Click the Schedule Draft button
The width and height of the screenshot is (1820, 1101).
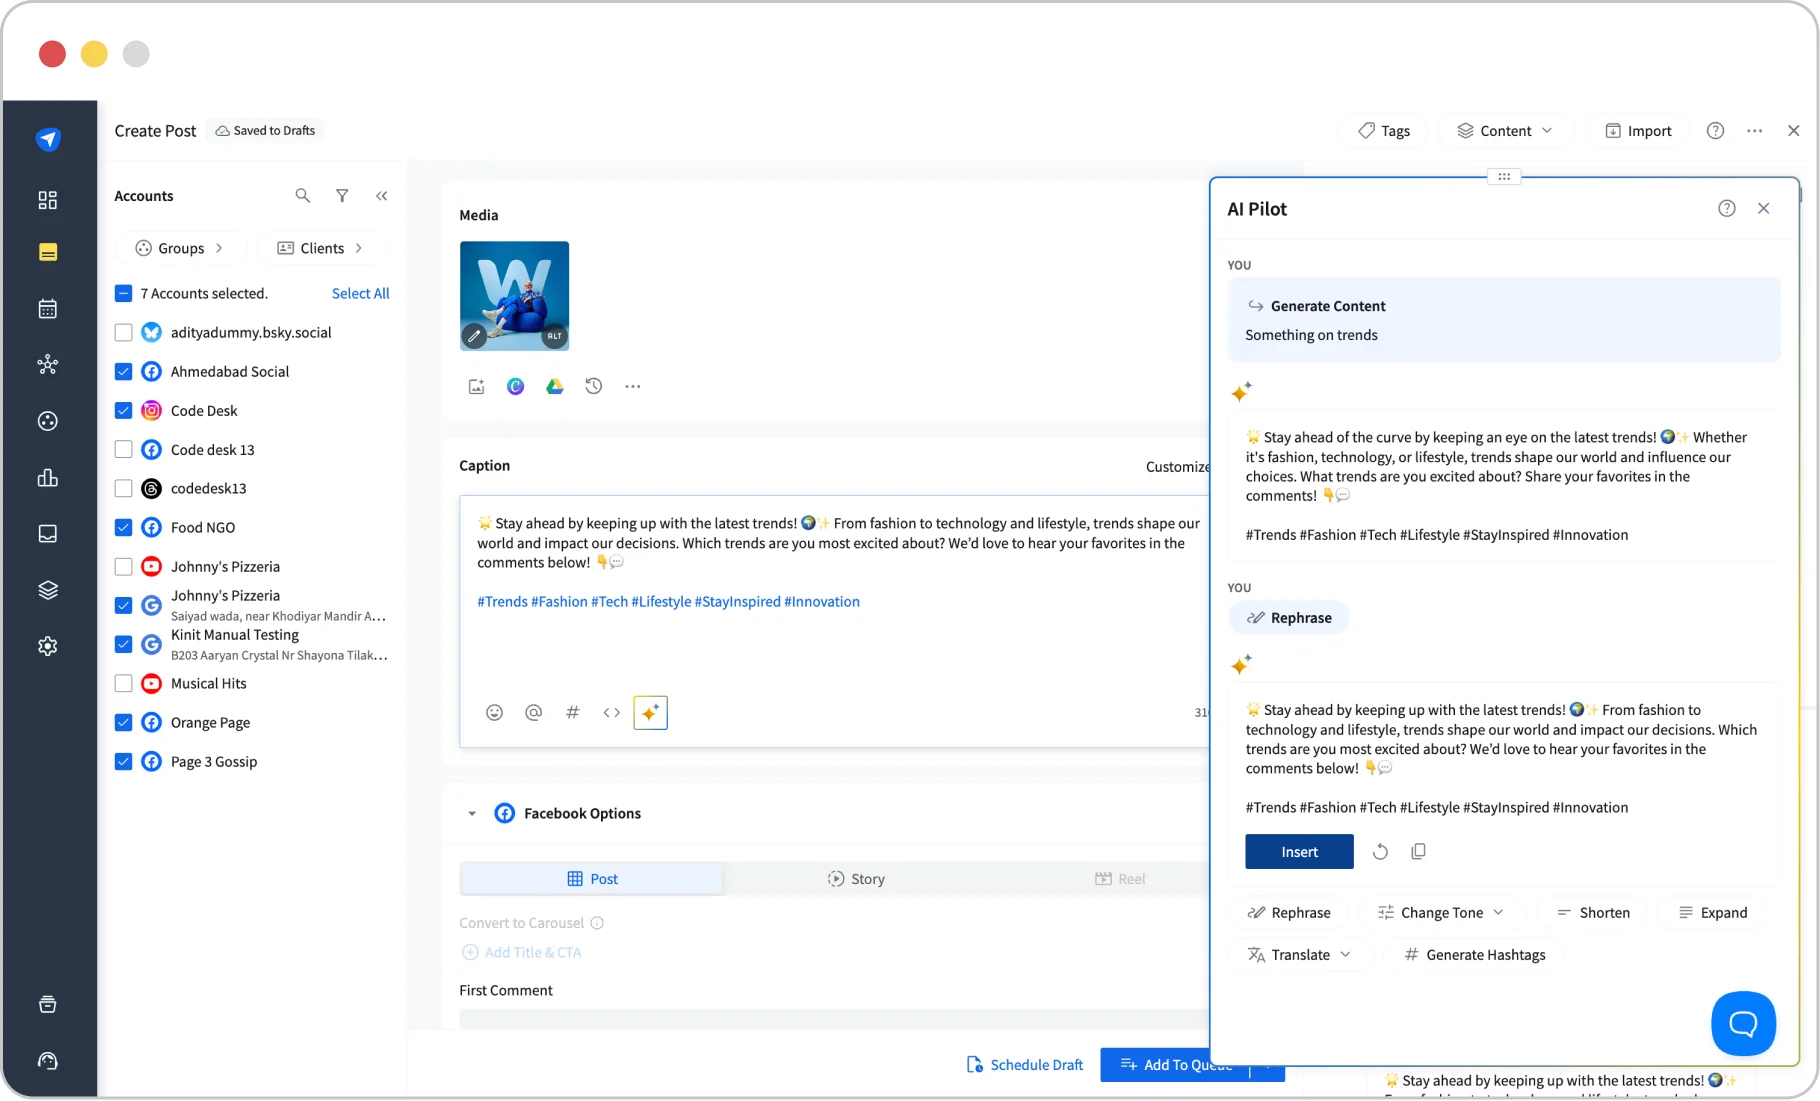(1025, 1064)
